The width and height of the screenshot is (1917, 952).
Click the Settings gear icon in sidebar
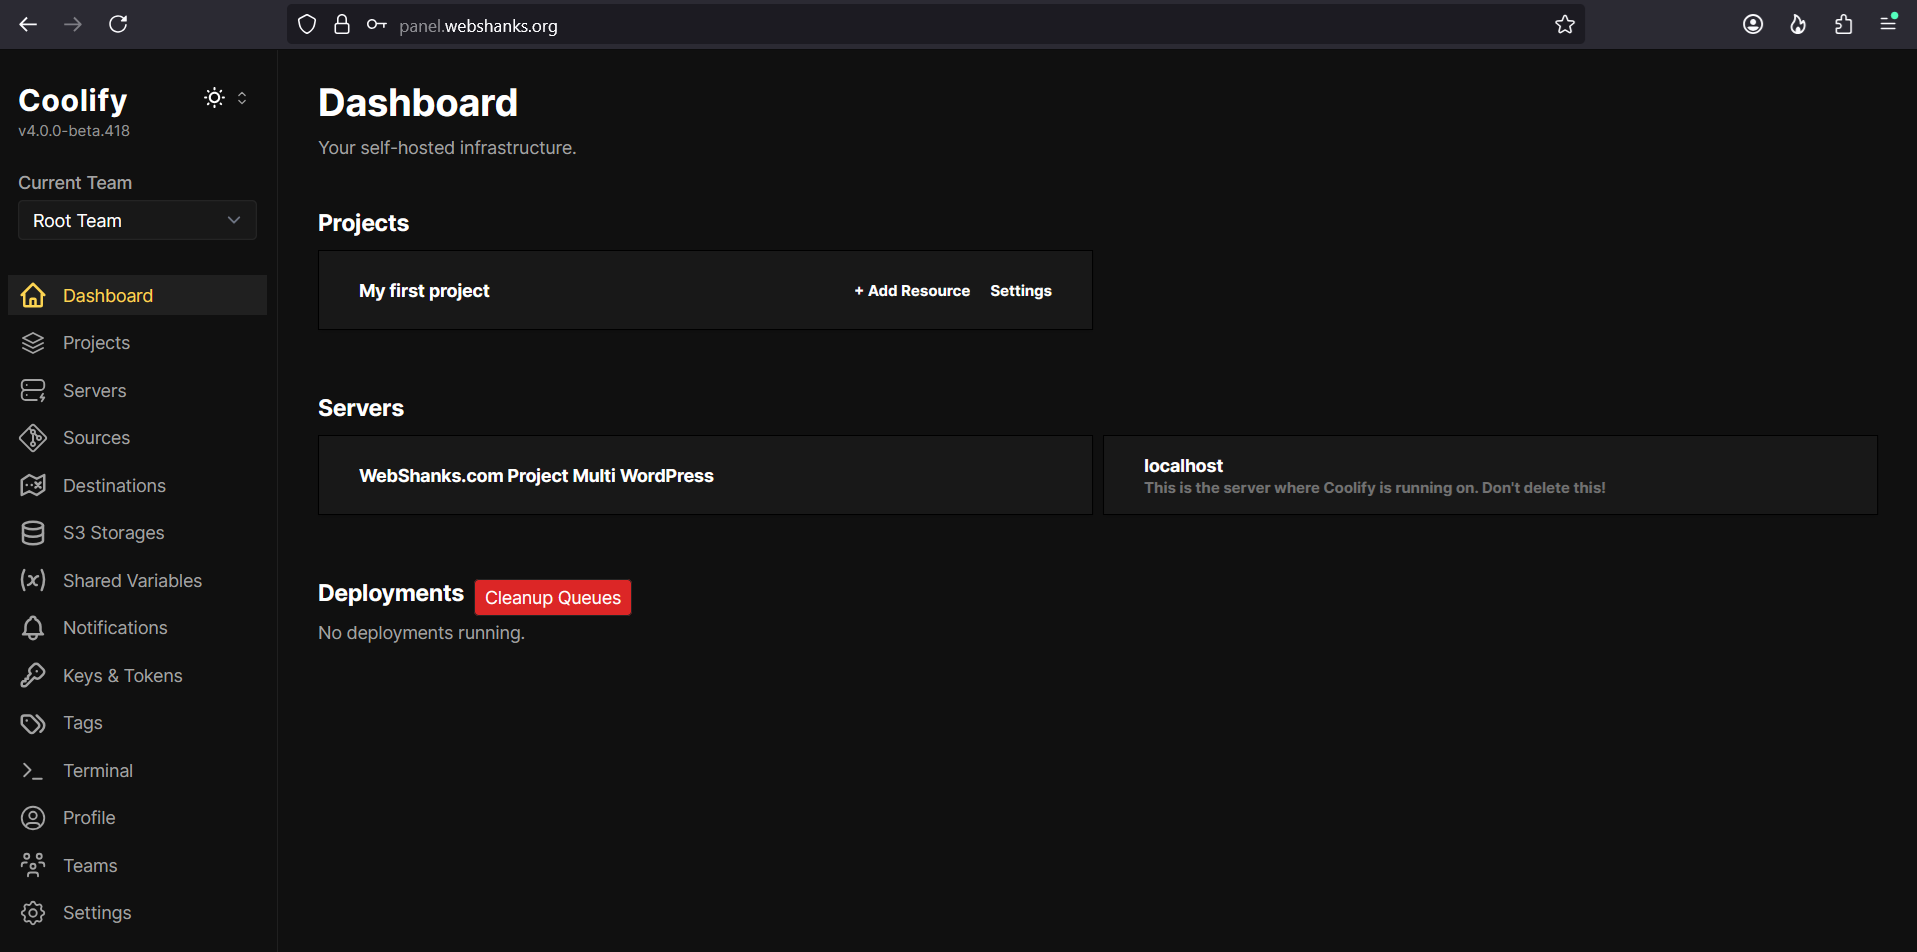click(33, 913)
